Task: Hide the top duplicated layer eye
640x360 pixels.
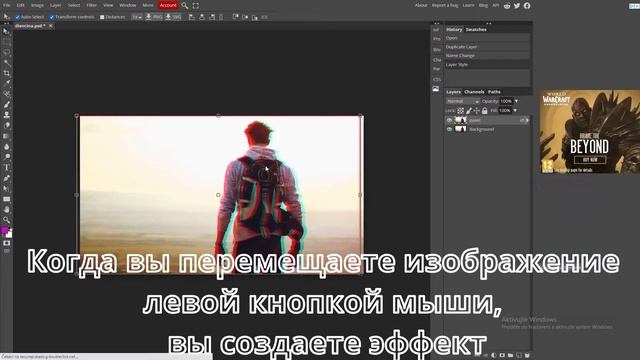Action: (449, 120)
